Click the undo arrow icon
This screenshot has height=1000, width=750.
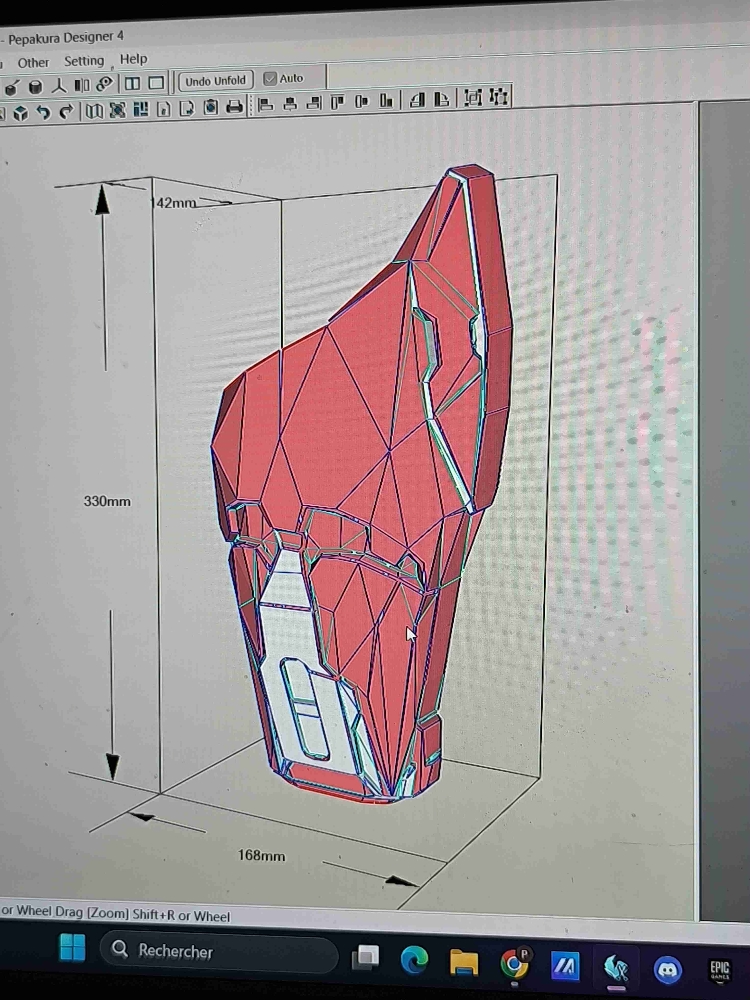click(43, 112)
